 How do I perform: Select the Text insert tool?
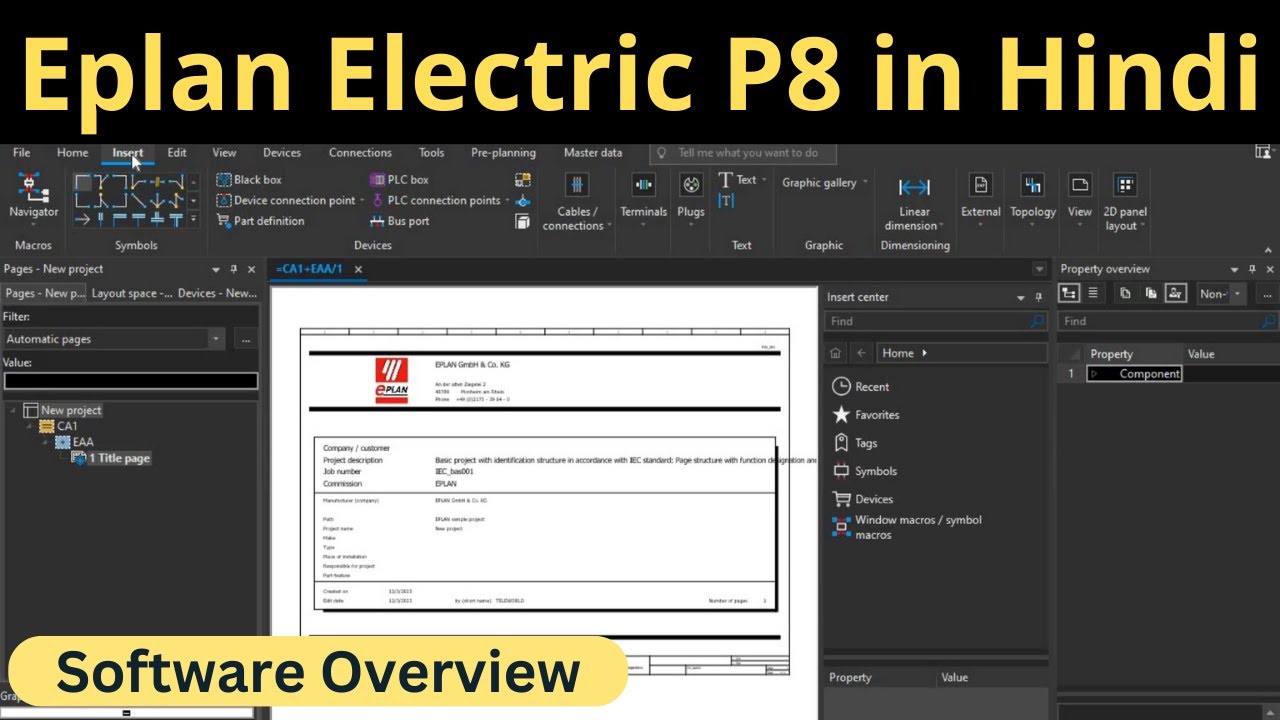coord(738,180)
